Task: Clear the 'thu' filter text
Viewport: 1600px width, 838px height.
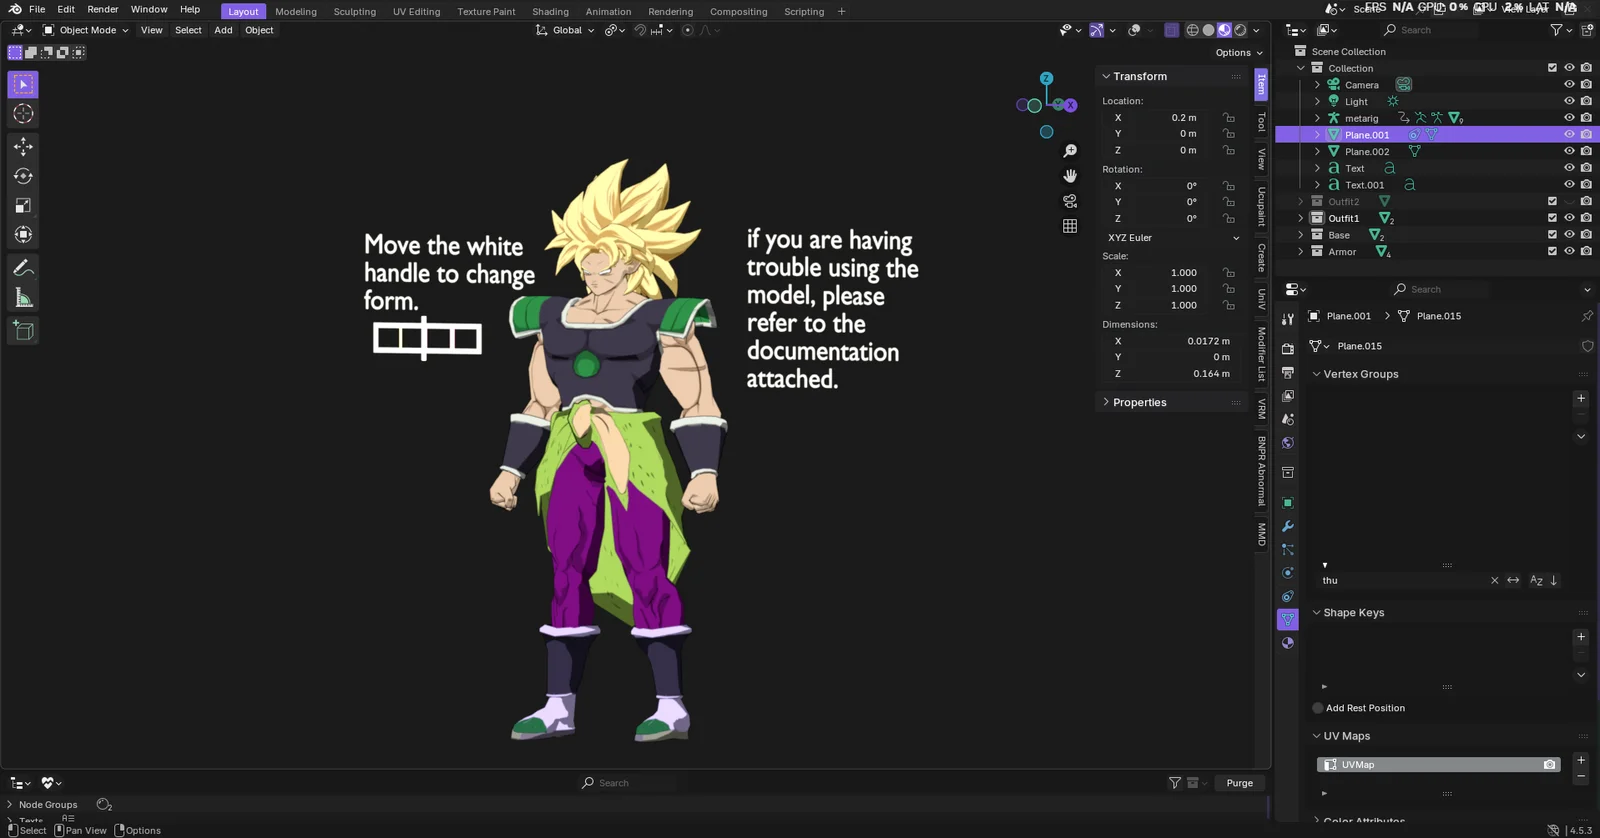Action: point(1495,580)
